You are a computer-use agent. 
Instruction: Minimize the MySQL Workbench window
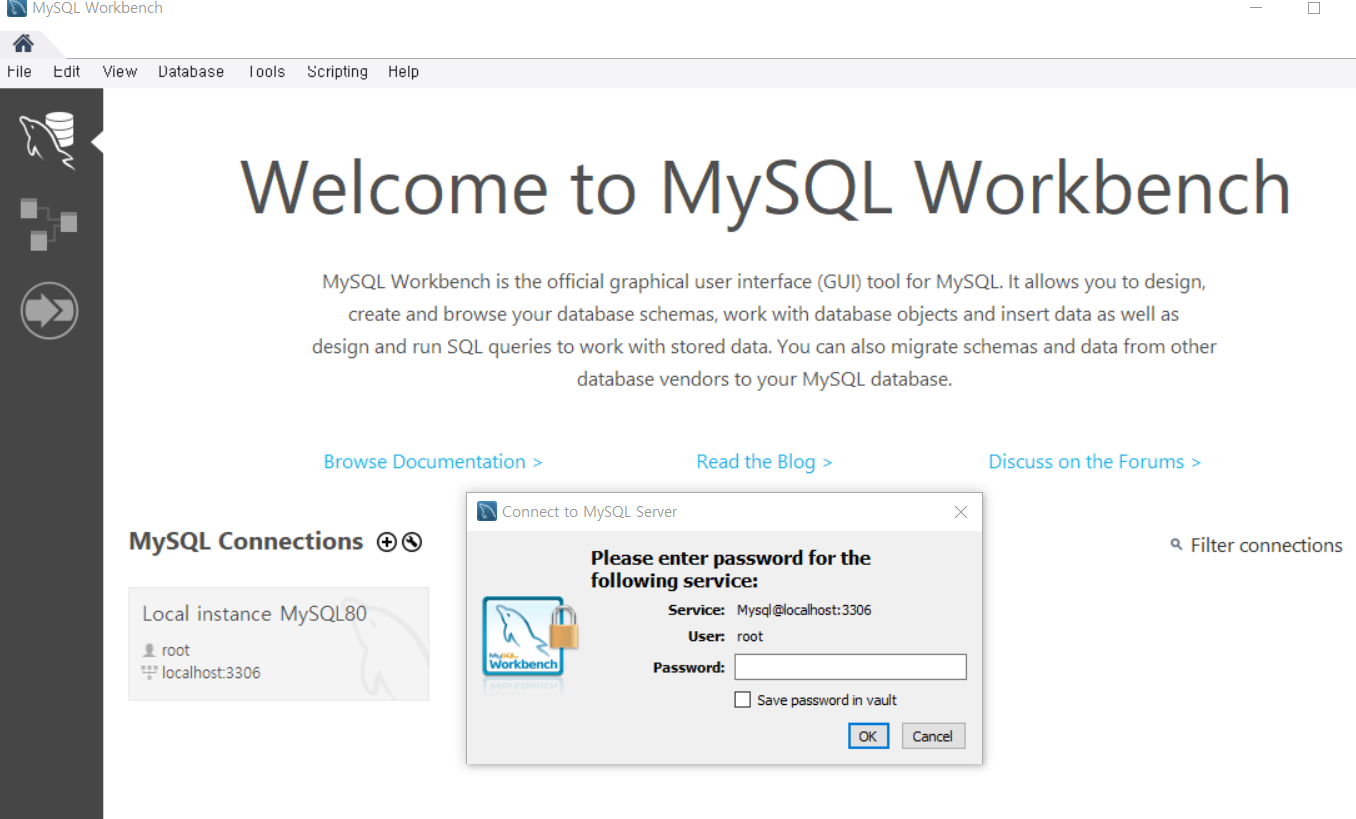pyautogui.click(x=1256, y=8)
